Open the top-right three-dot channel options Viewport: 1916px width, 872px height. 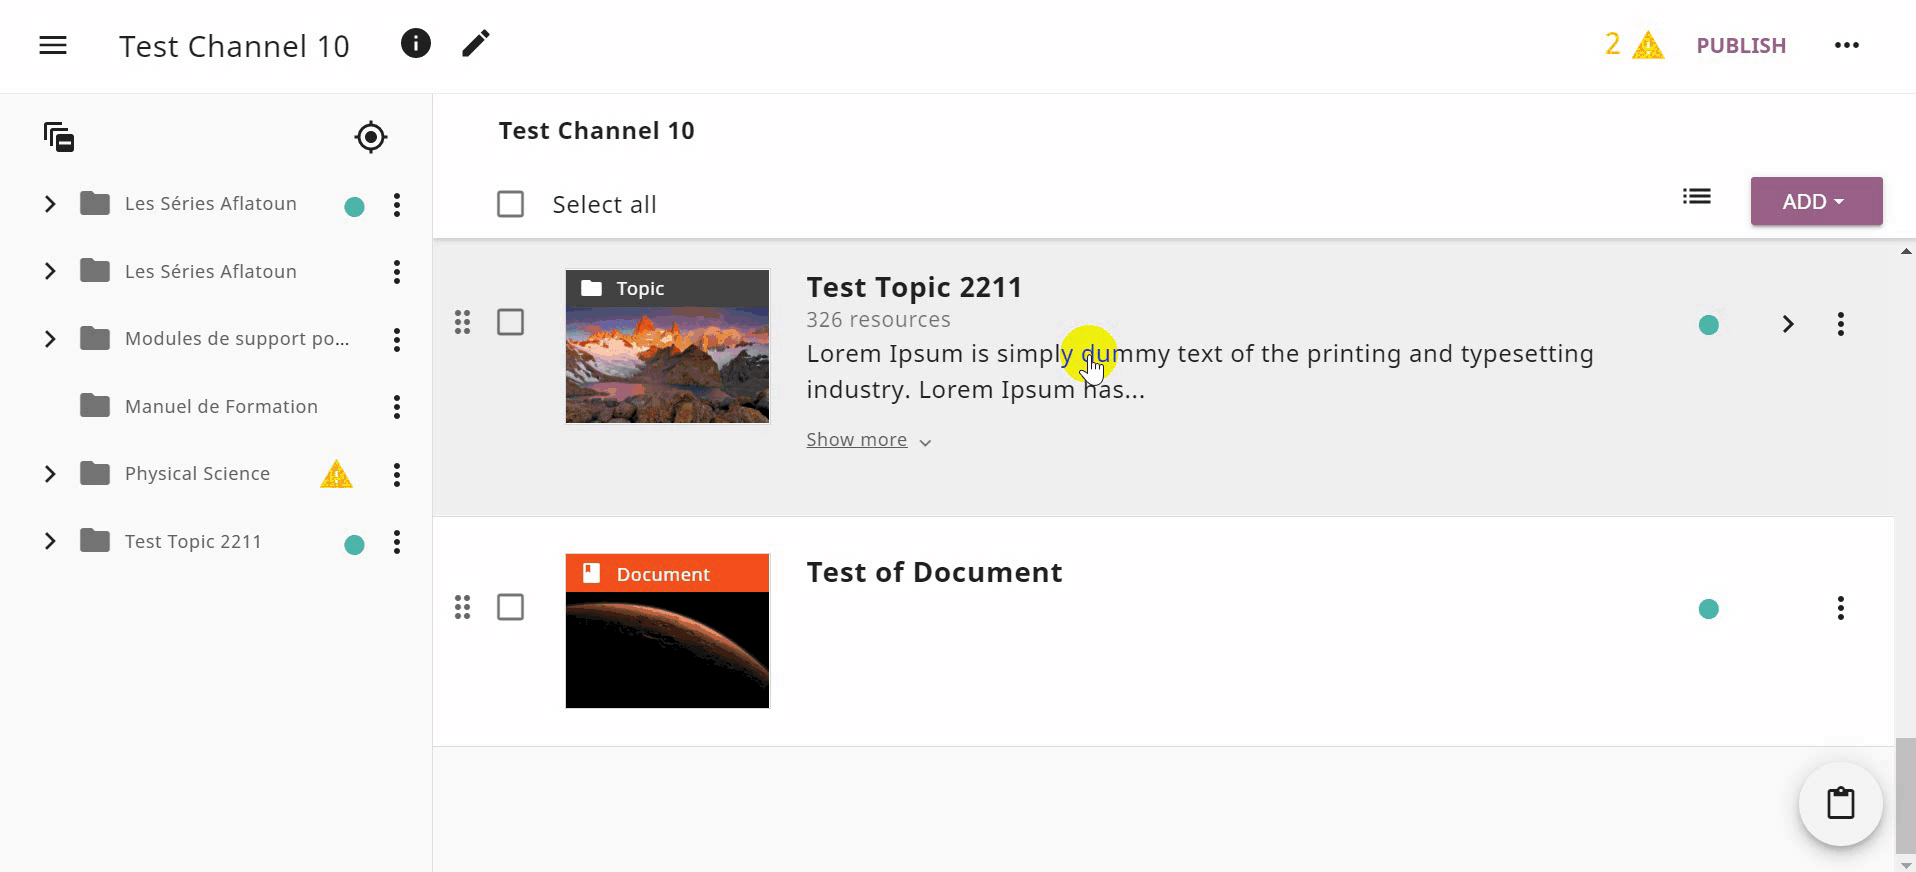click(1847, 45)
